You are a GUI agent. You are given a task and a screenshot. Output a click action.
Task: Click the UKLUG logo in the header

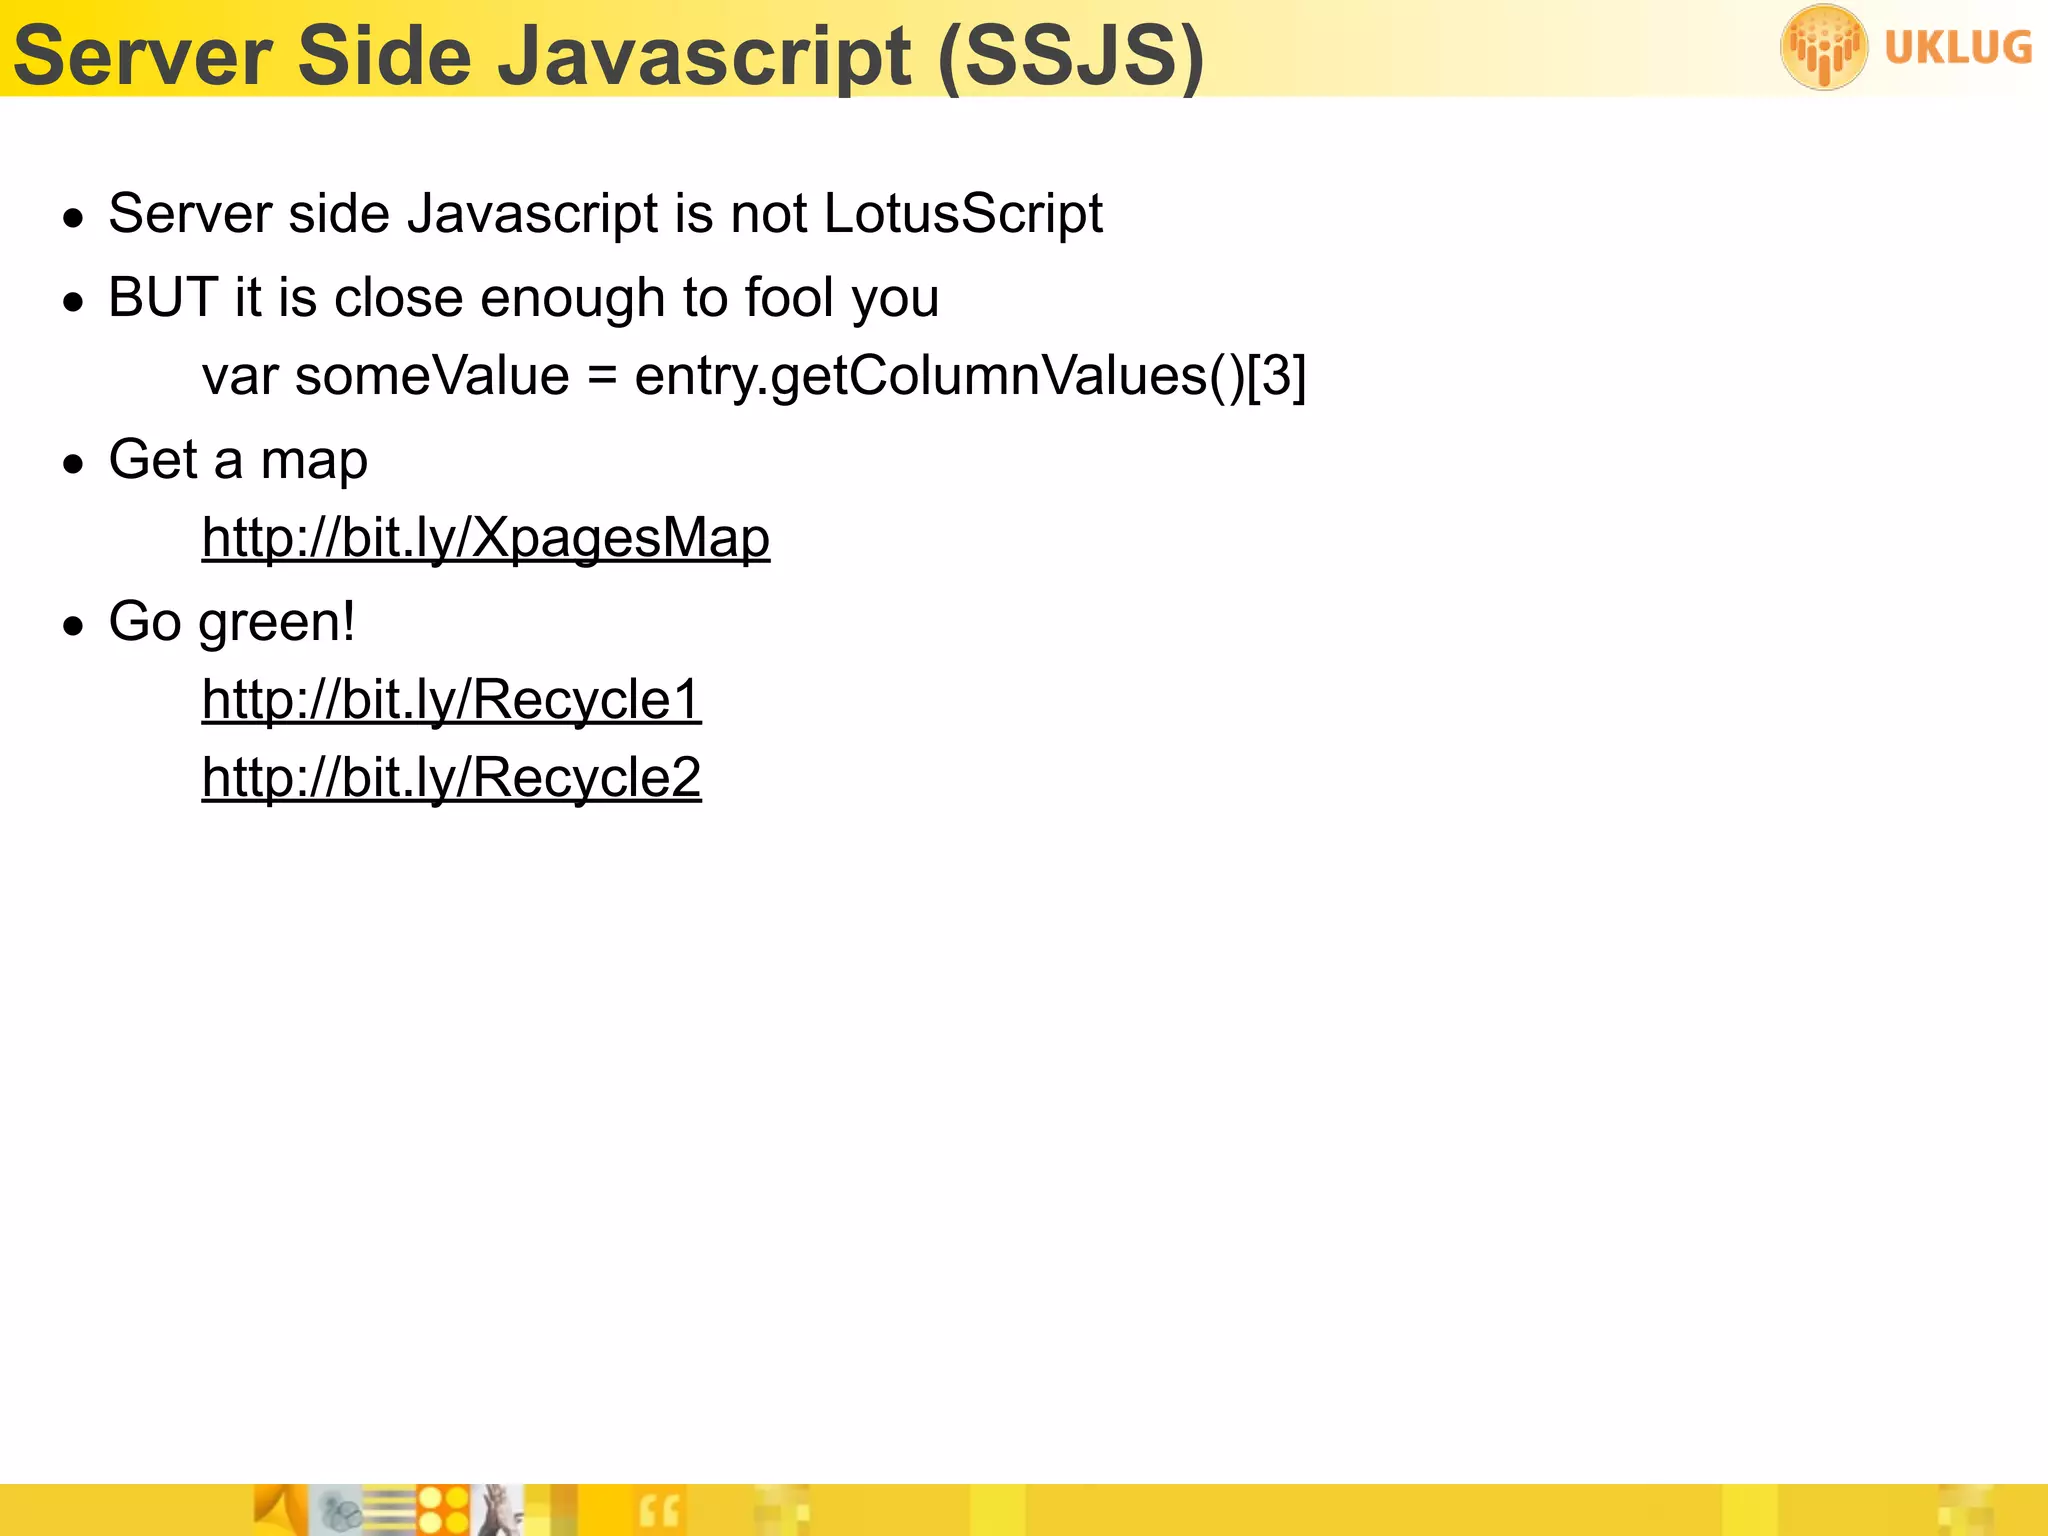pyautogui.click(x=1906, y=47)
